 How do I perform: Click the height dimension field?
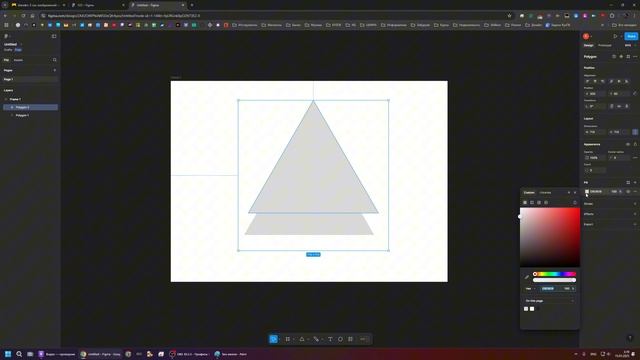click(x=619, y=132)
